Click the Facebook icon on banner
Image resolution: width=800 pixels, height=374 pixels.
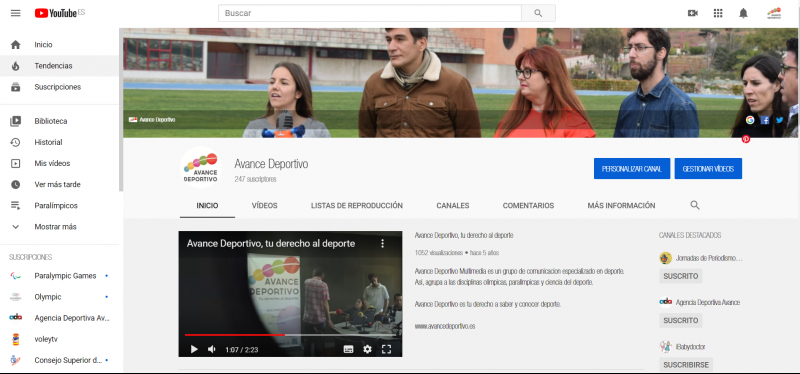(765, 120)
